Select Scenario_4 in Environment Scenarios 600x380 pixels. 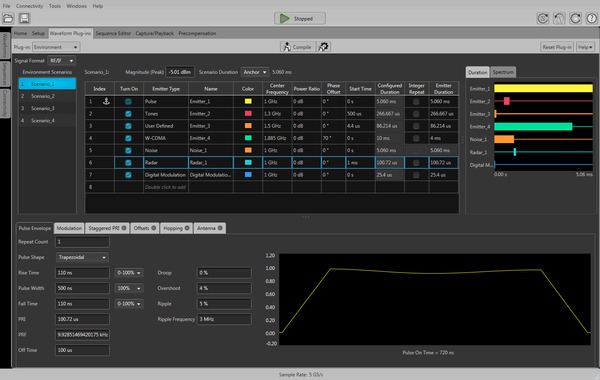coord(47,121)
